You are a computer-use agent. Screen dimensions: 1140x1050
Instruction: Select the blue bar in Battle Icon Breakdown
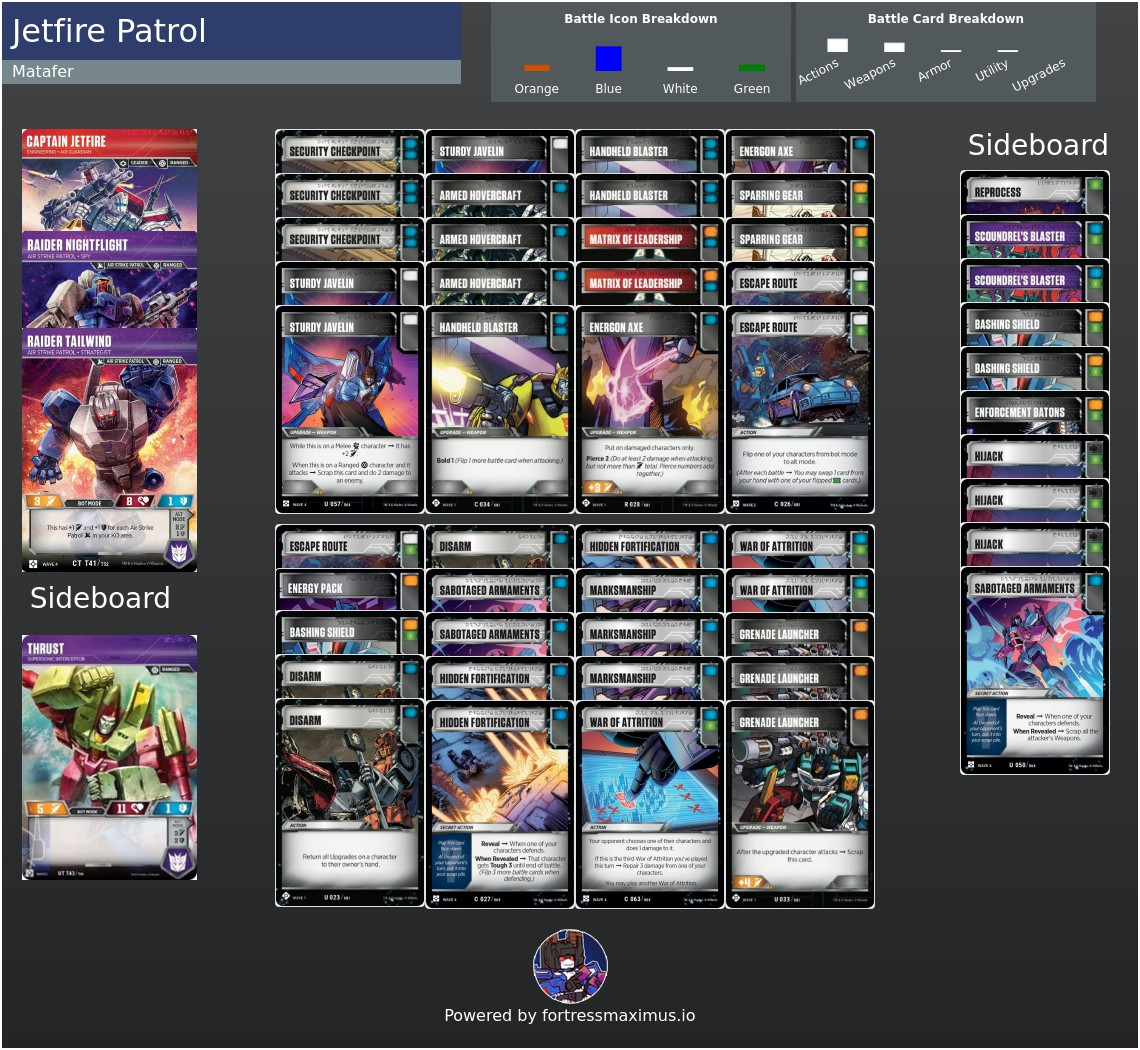tap(609, 58)
